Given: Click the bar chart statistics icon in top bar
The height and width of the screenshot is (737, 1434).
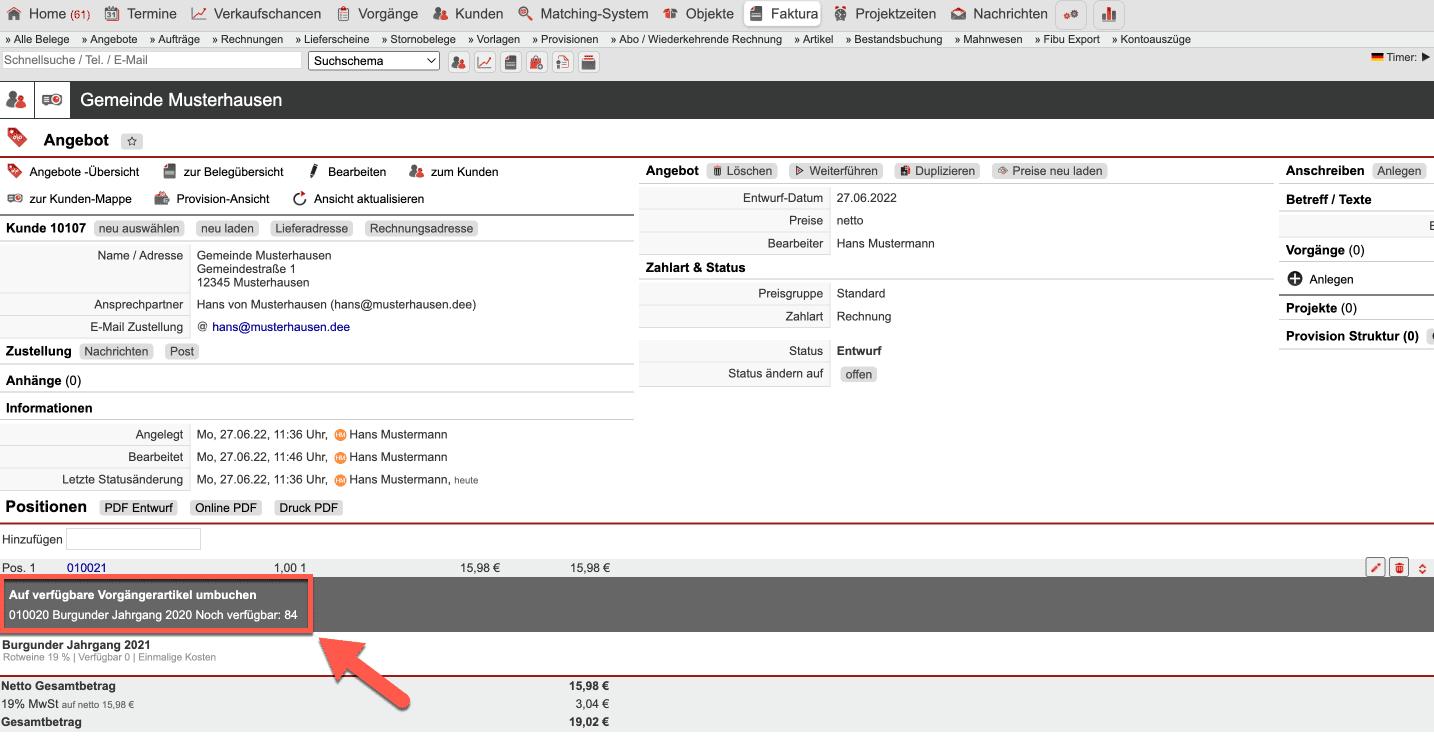Looking at the screenshot, I should (x=1109, y=14).
